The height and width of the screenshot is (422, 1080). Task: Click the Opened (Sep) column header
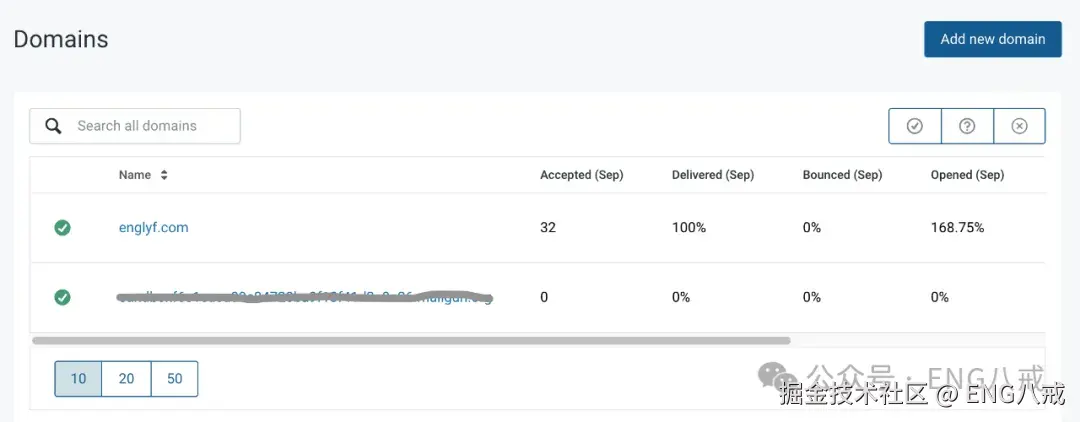click(x=967, y=175)
